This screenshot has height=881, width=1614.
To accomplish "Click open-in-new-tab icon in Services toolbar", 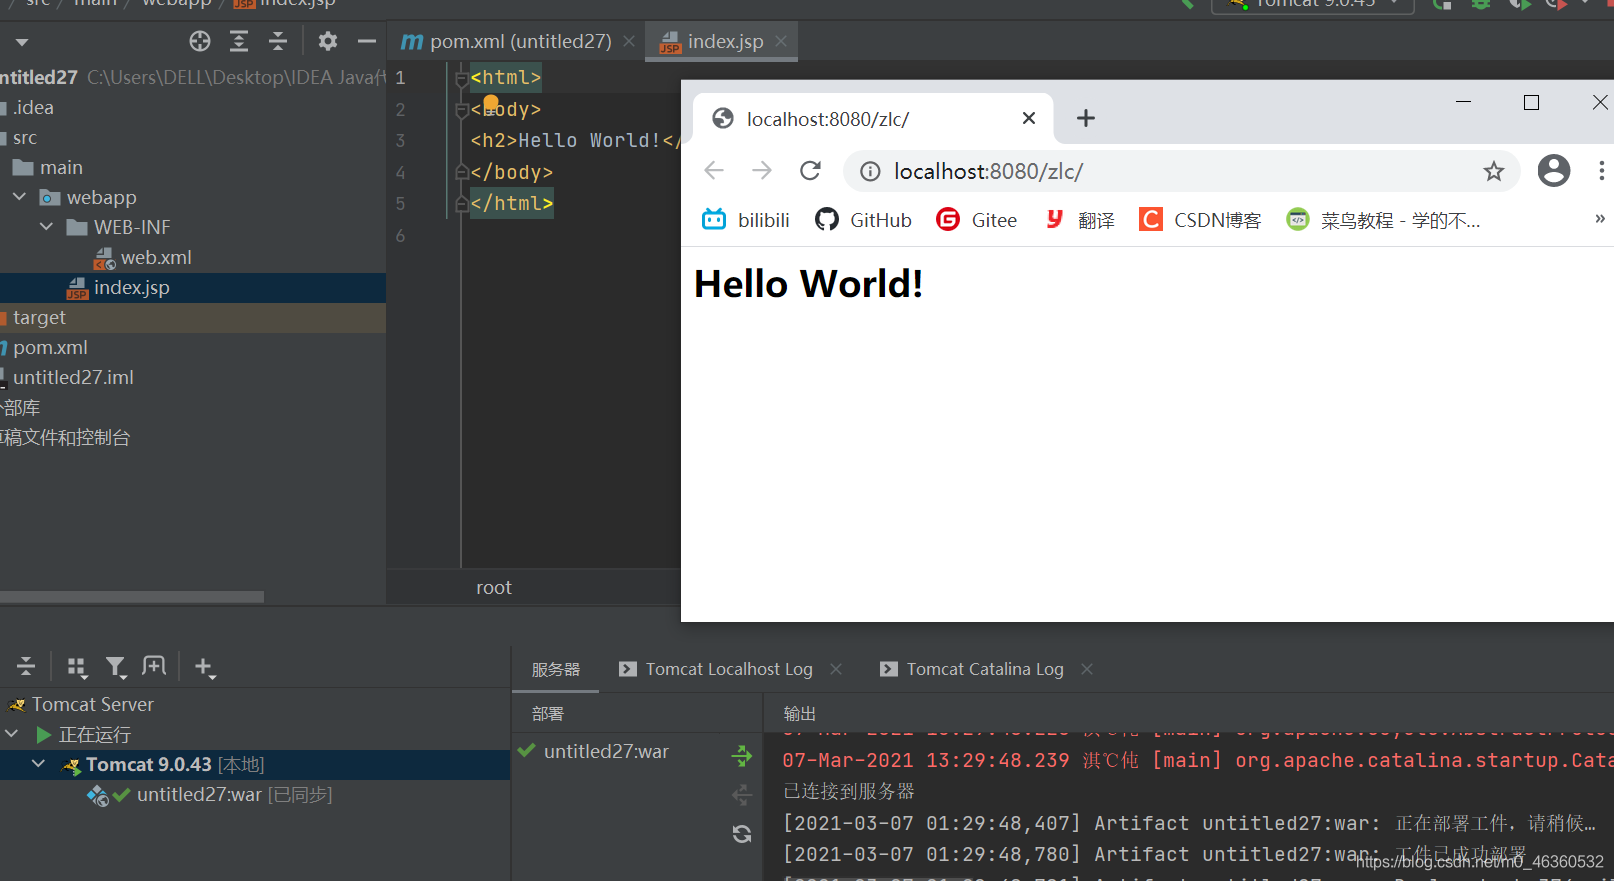I will pos(154,666).
